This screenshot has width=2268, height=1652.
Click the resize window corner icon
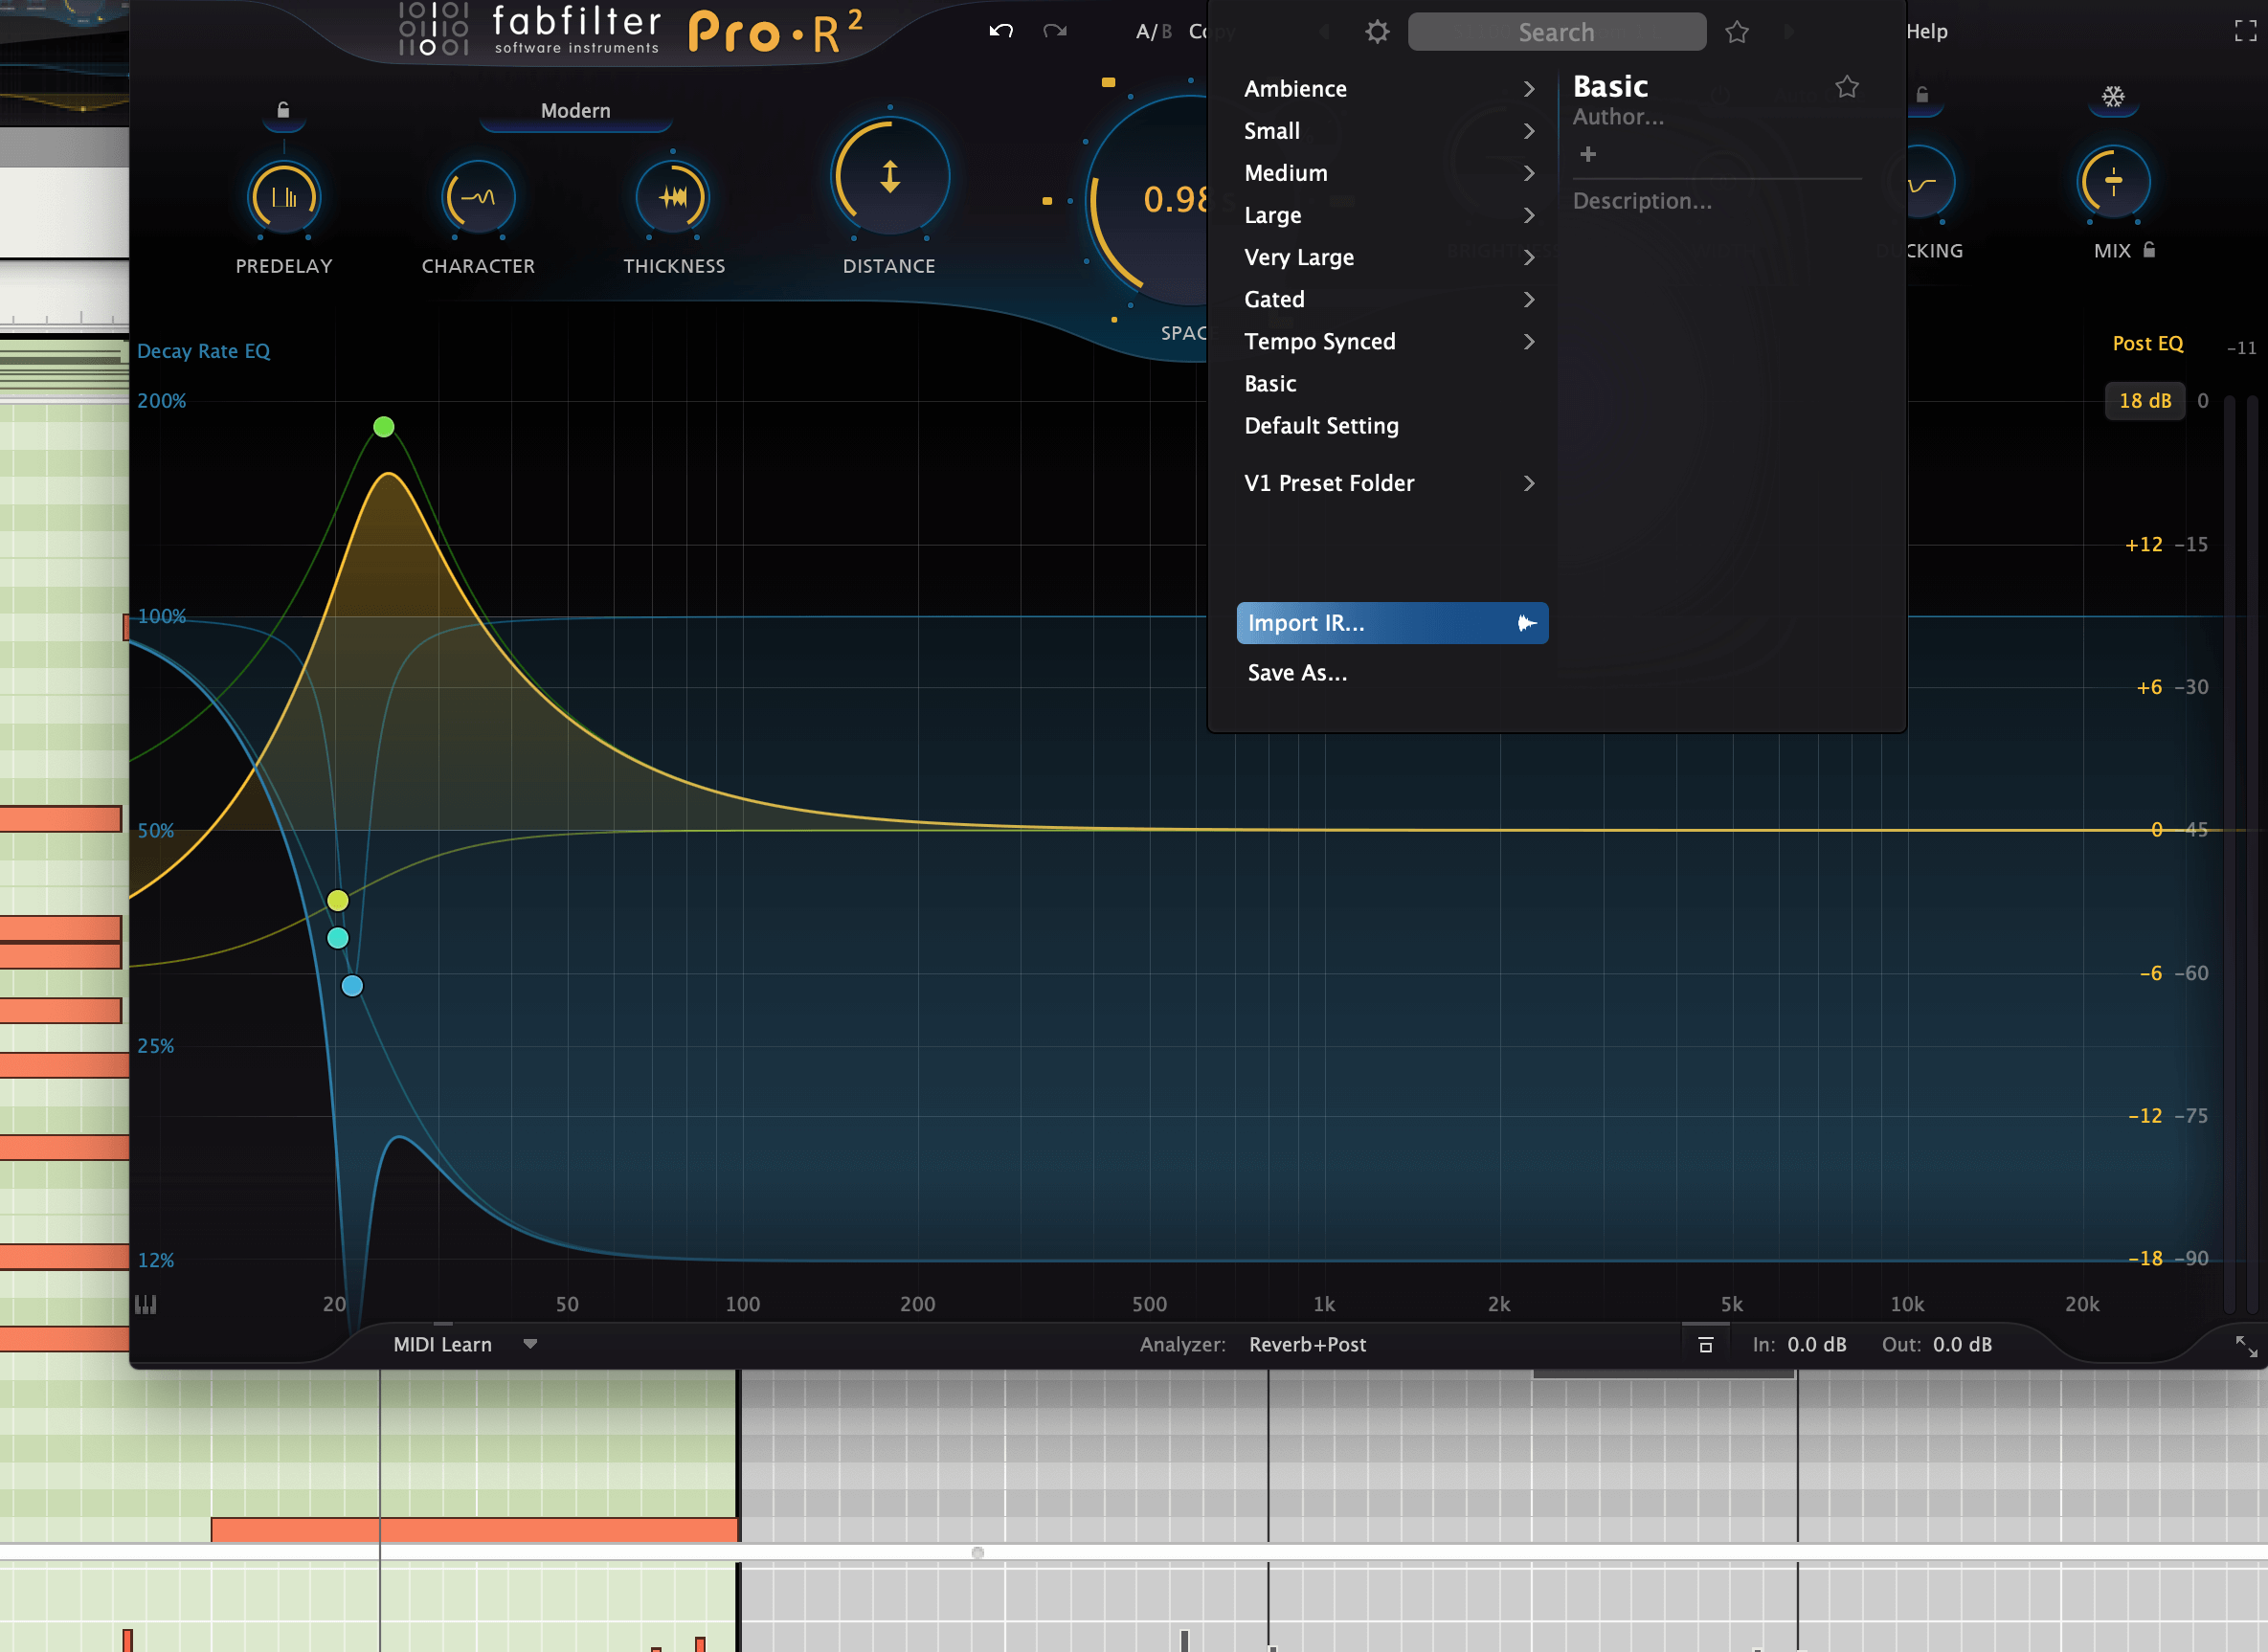2246,1346
